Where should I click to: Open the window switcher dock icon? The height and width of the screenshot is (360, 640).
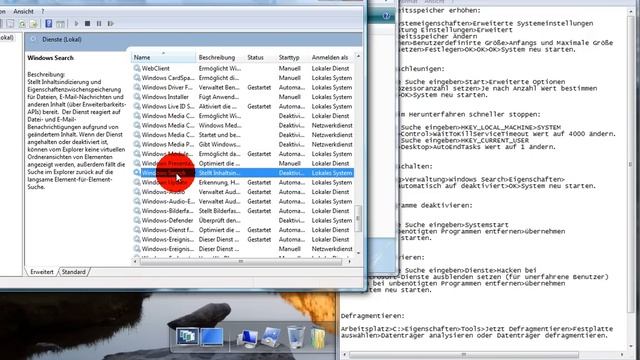pyautogui.click(x=187, y=337)
